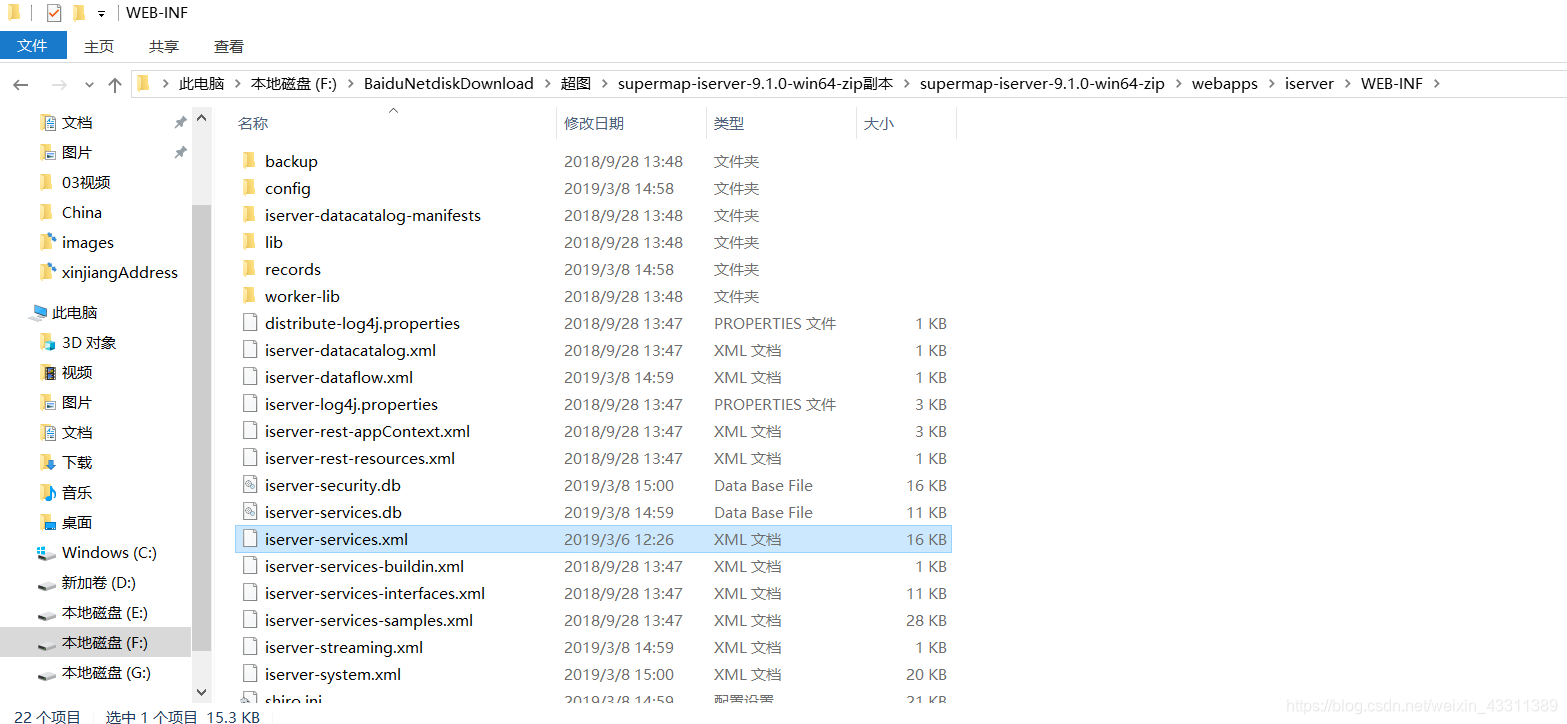Select distribute-log4j.properties file icon
1567x724 pixels.
pyautogui.click(x=250, y=323)
